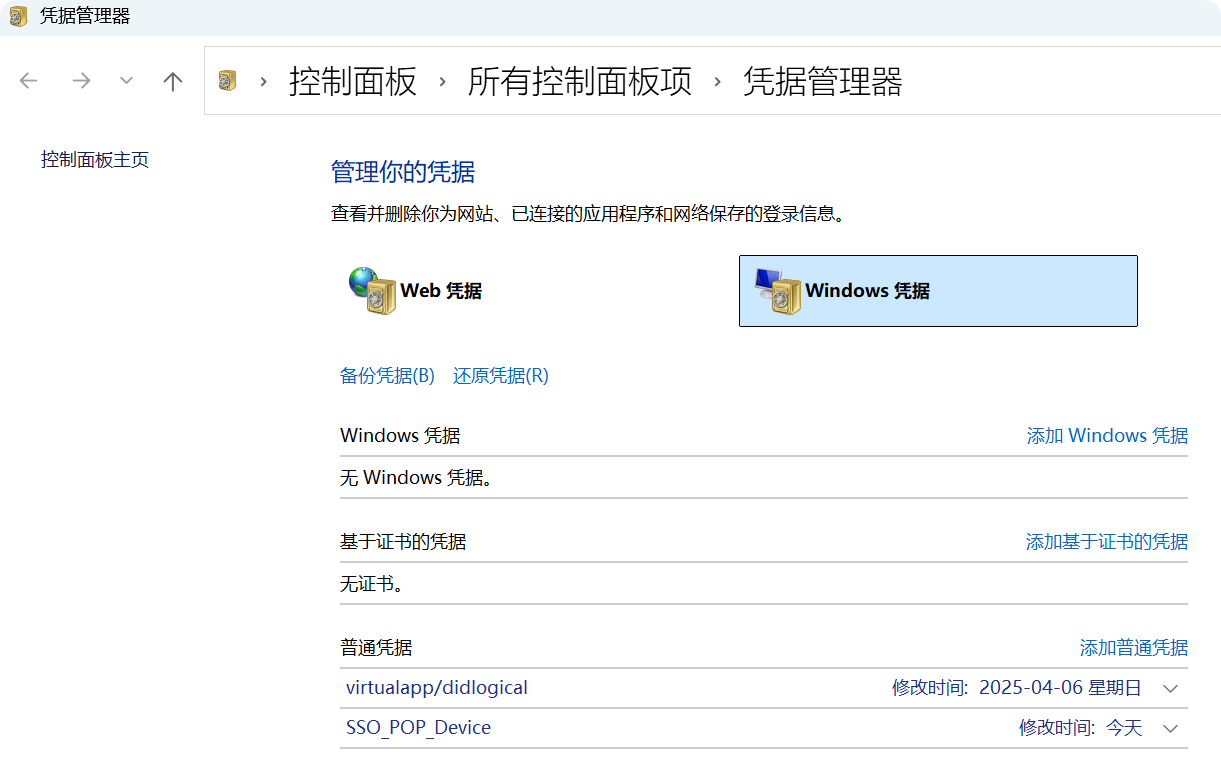The height and width of the screenshot is (767, 1221).
Task: Click 添加 Windows 凭据 link
Action: (1107, 435)
